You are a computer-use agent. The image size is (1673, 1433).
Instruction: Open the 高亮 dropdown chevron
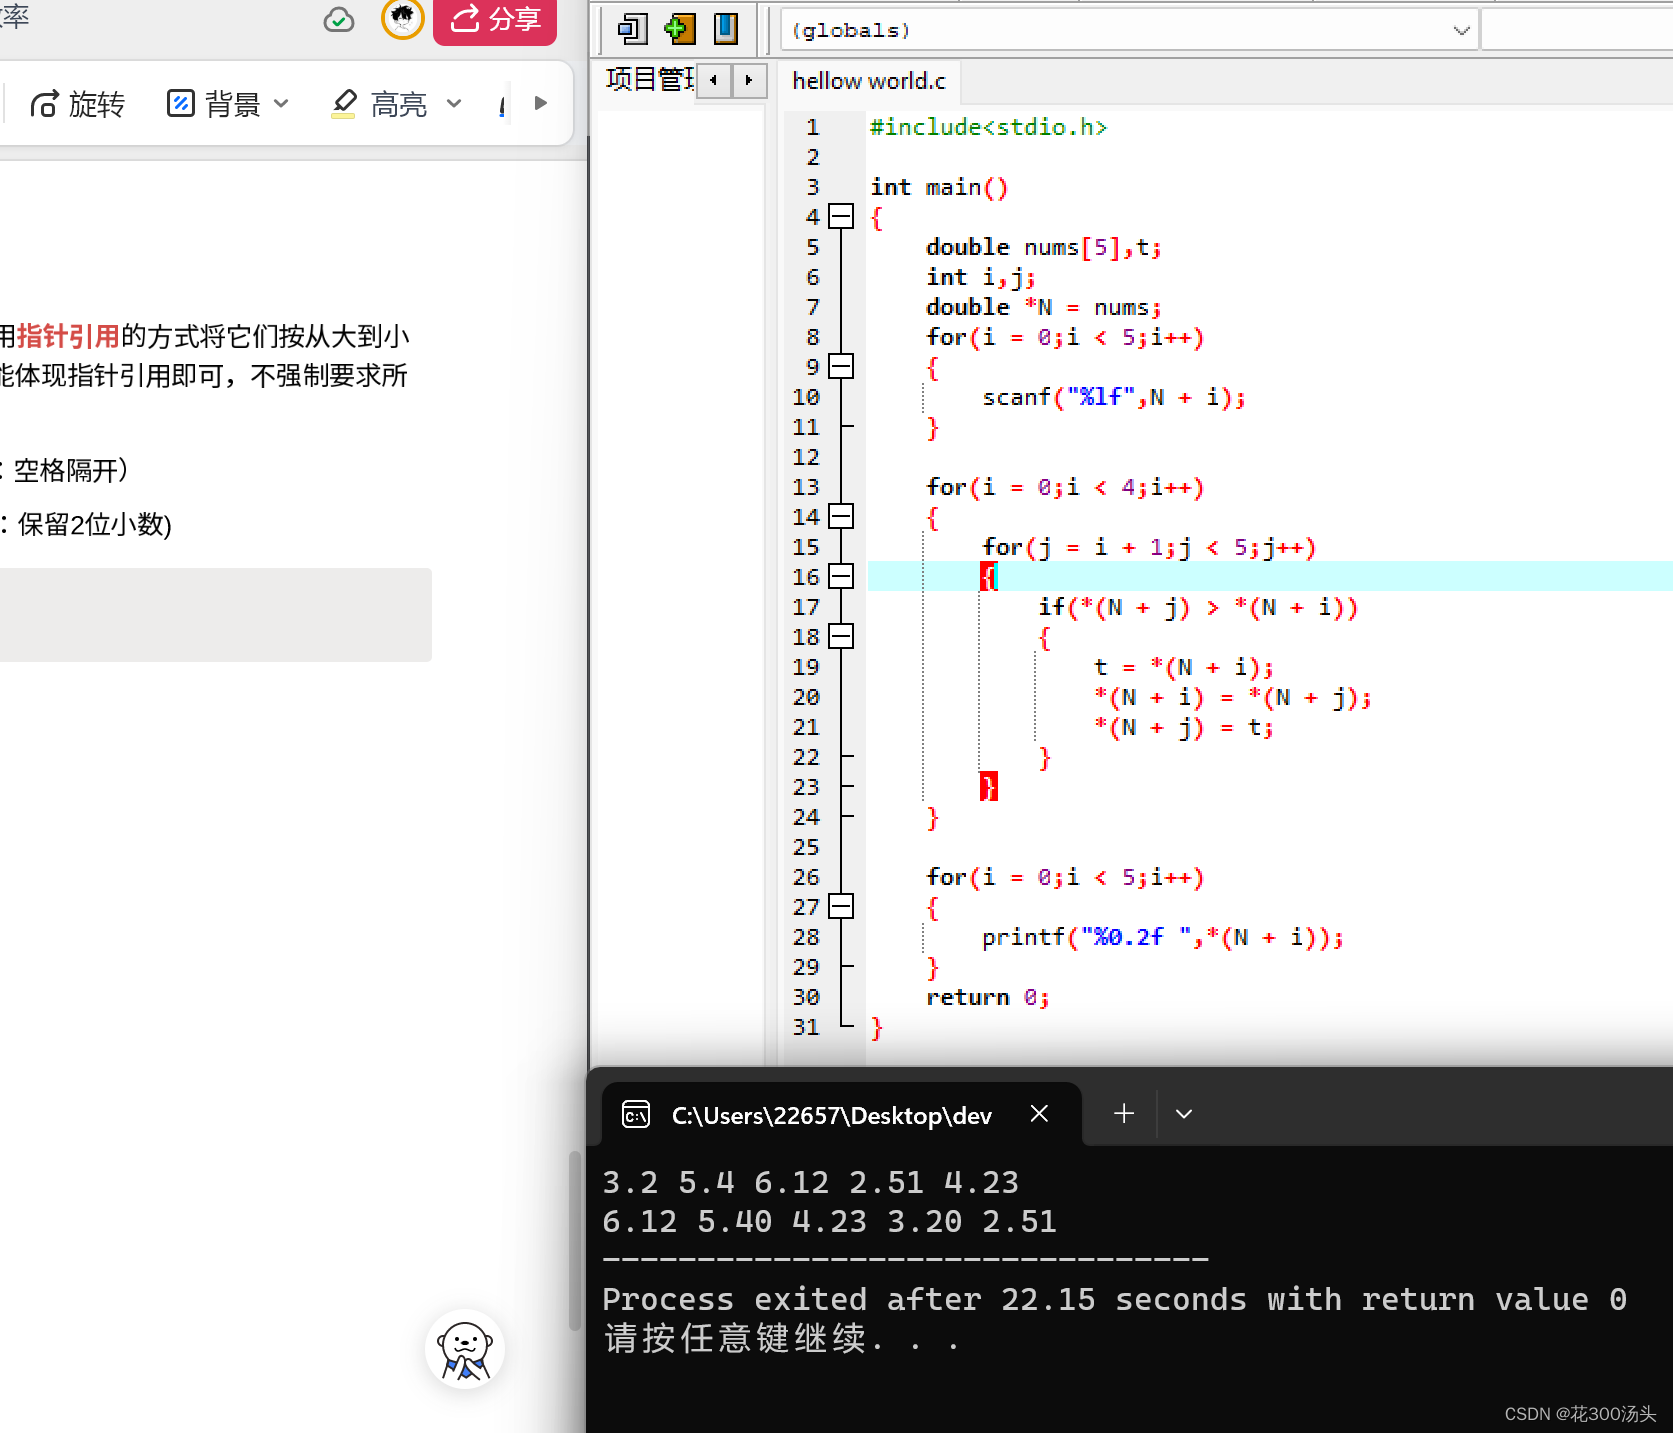(455, 103)
